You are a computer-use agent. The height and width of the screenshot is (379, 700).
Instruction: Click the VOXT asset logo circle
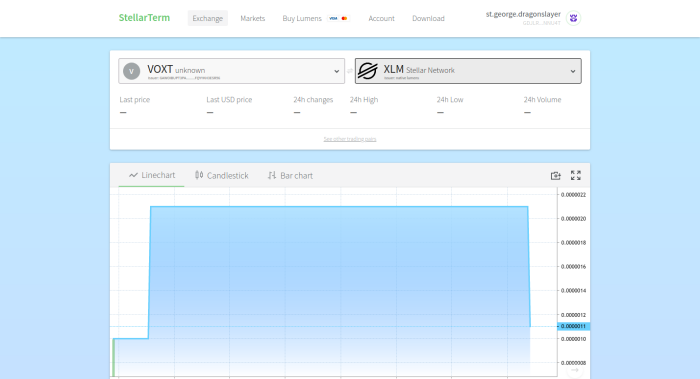(x=131, y=71)
